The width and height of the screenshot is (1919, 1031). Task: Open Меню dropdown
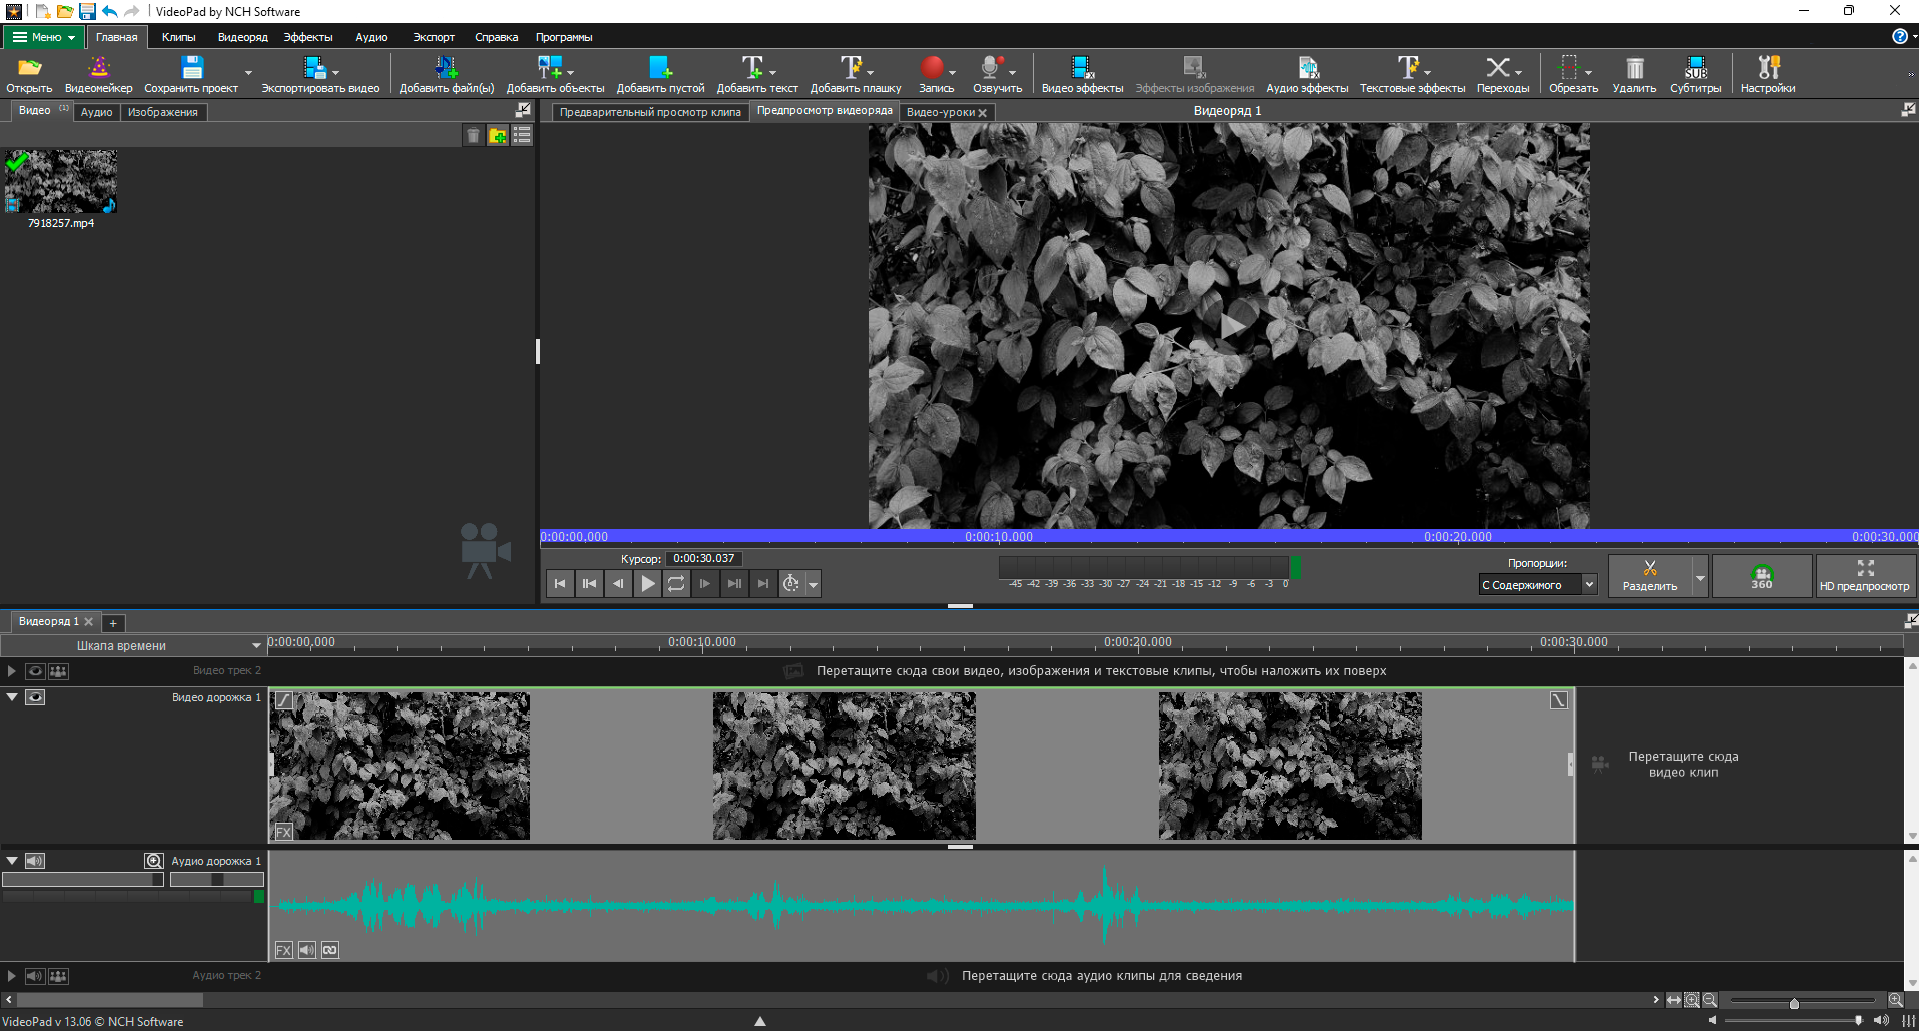[44, 37]
